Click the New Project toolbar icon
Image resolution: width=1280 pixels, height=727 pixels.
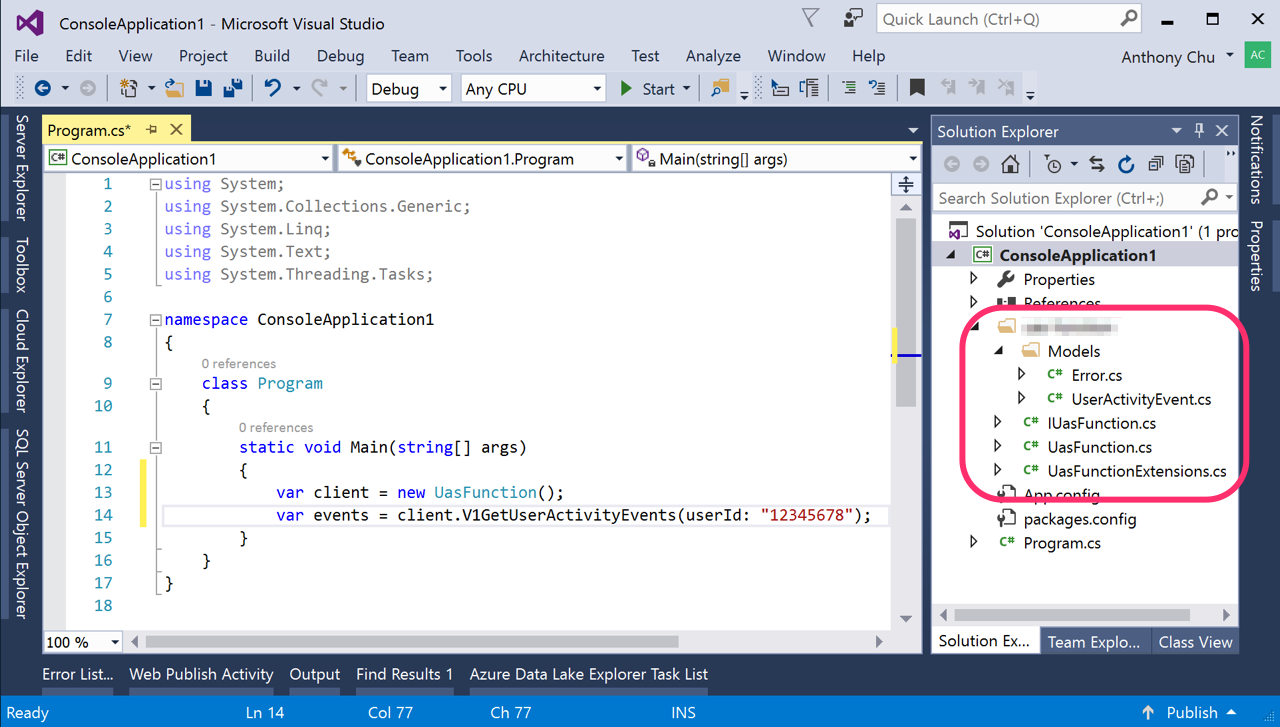(128, 88)
